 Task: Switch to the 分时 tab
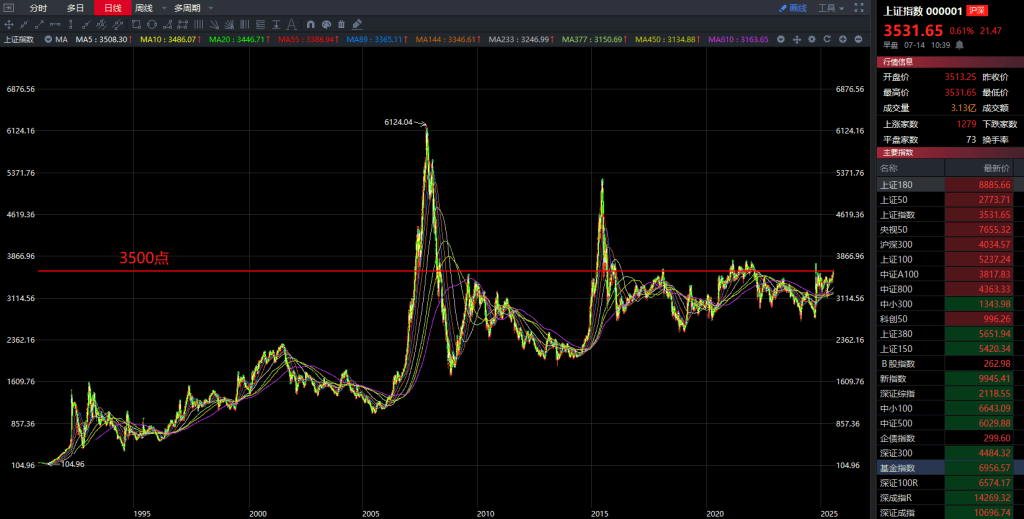click(x=39, y=8)
